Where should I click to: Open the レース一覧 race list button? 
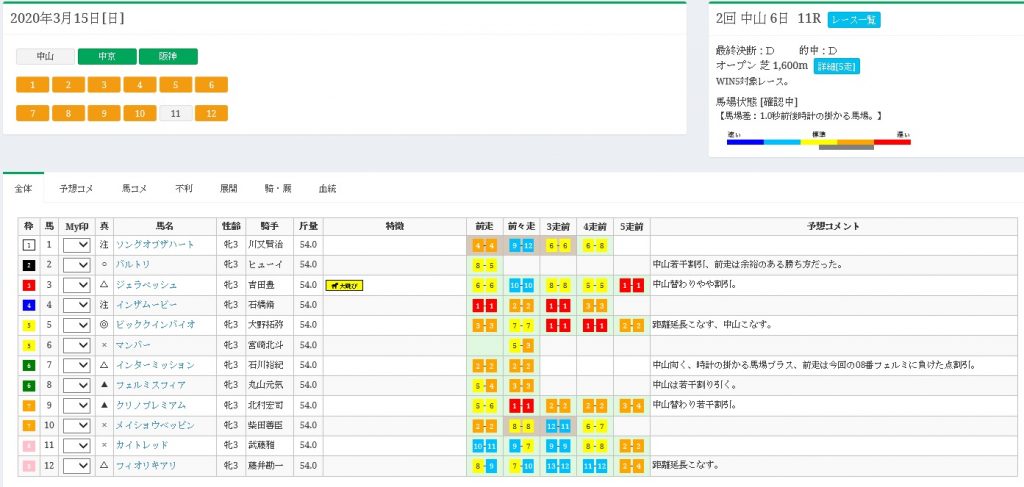(x=854, y=20)
